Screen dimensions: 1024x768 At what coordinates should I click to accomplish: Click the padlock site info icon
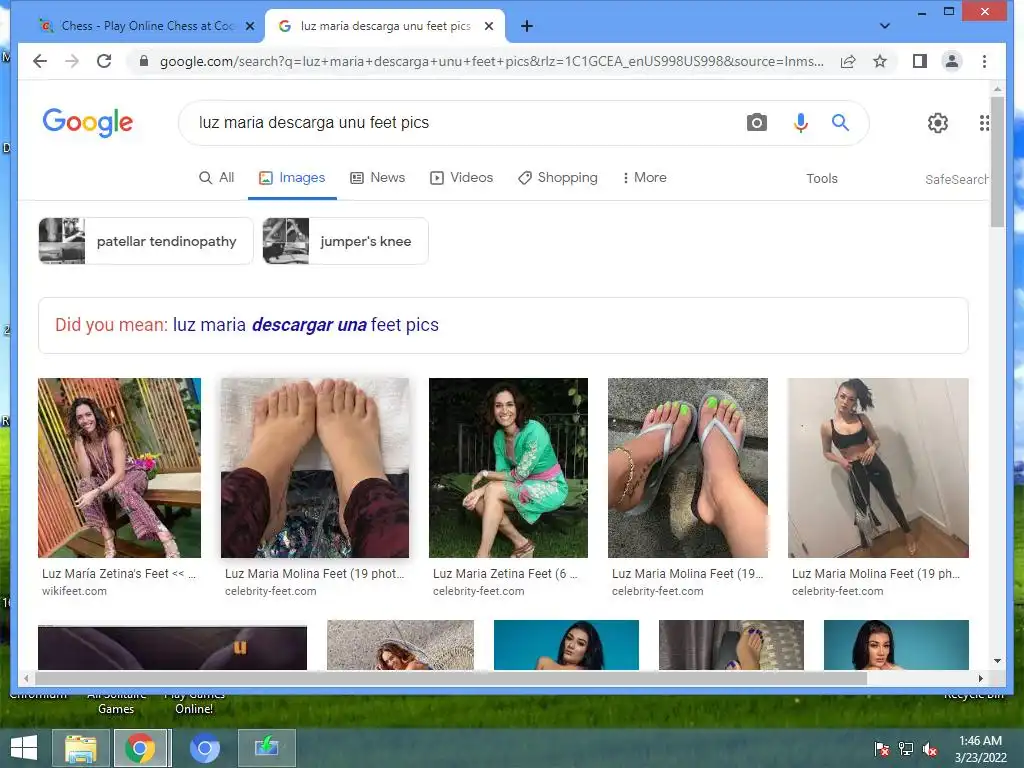click(144, 61)
